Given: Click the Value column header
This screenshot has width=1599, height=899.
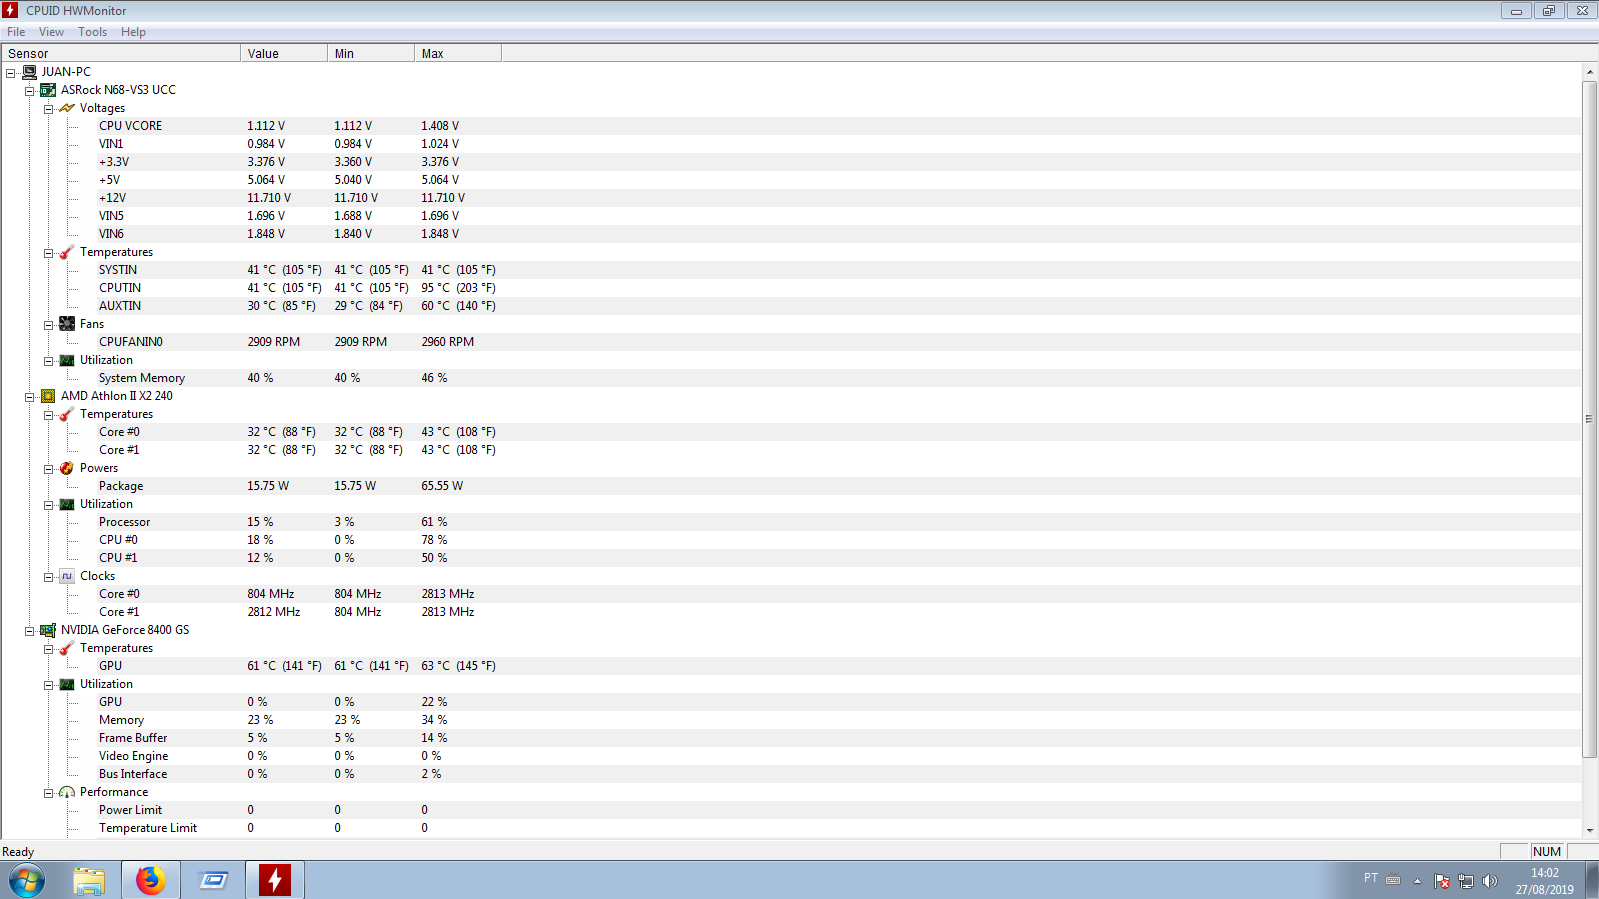Looking at the screenshot, I should click(x=284, y=54).
